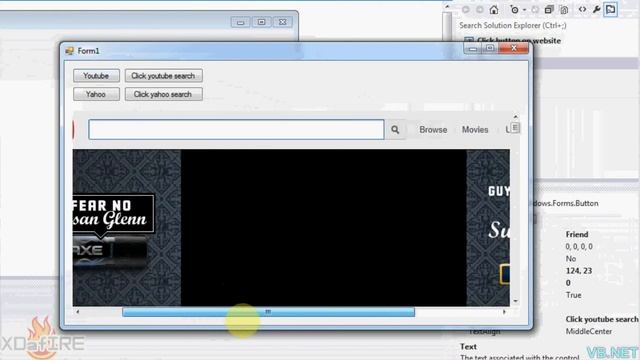Open the Browse link on YouTube

433,129
